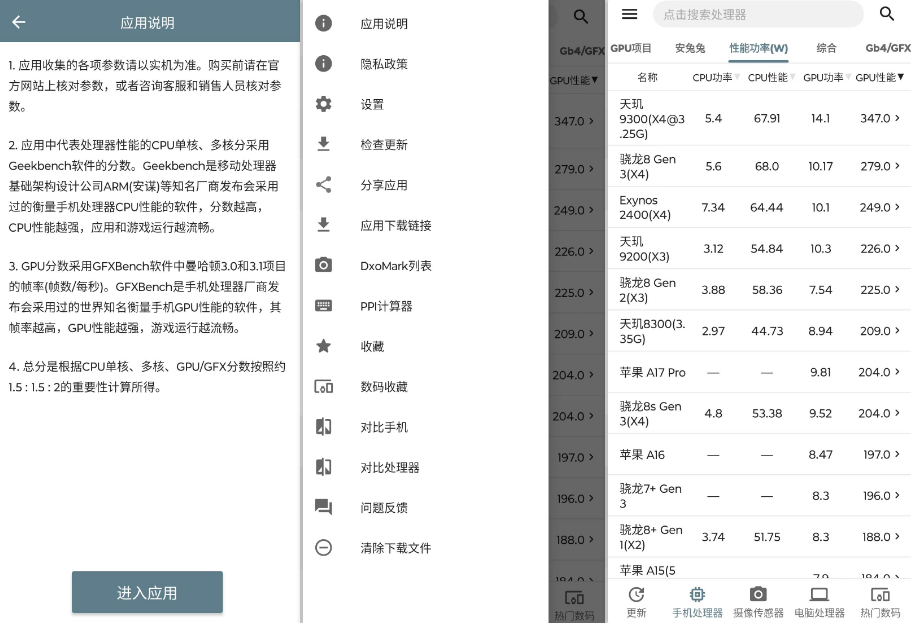Click the minus circle icon for 清除下载文件
Screen dimensions: 913x623
click(x=323, y=548)
